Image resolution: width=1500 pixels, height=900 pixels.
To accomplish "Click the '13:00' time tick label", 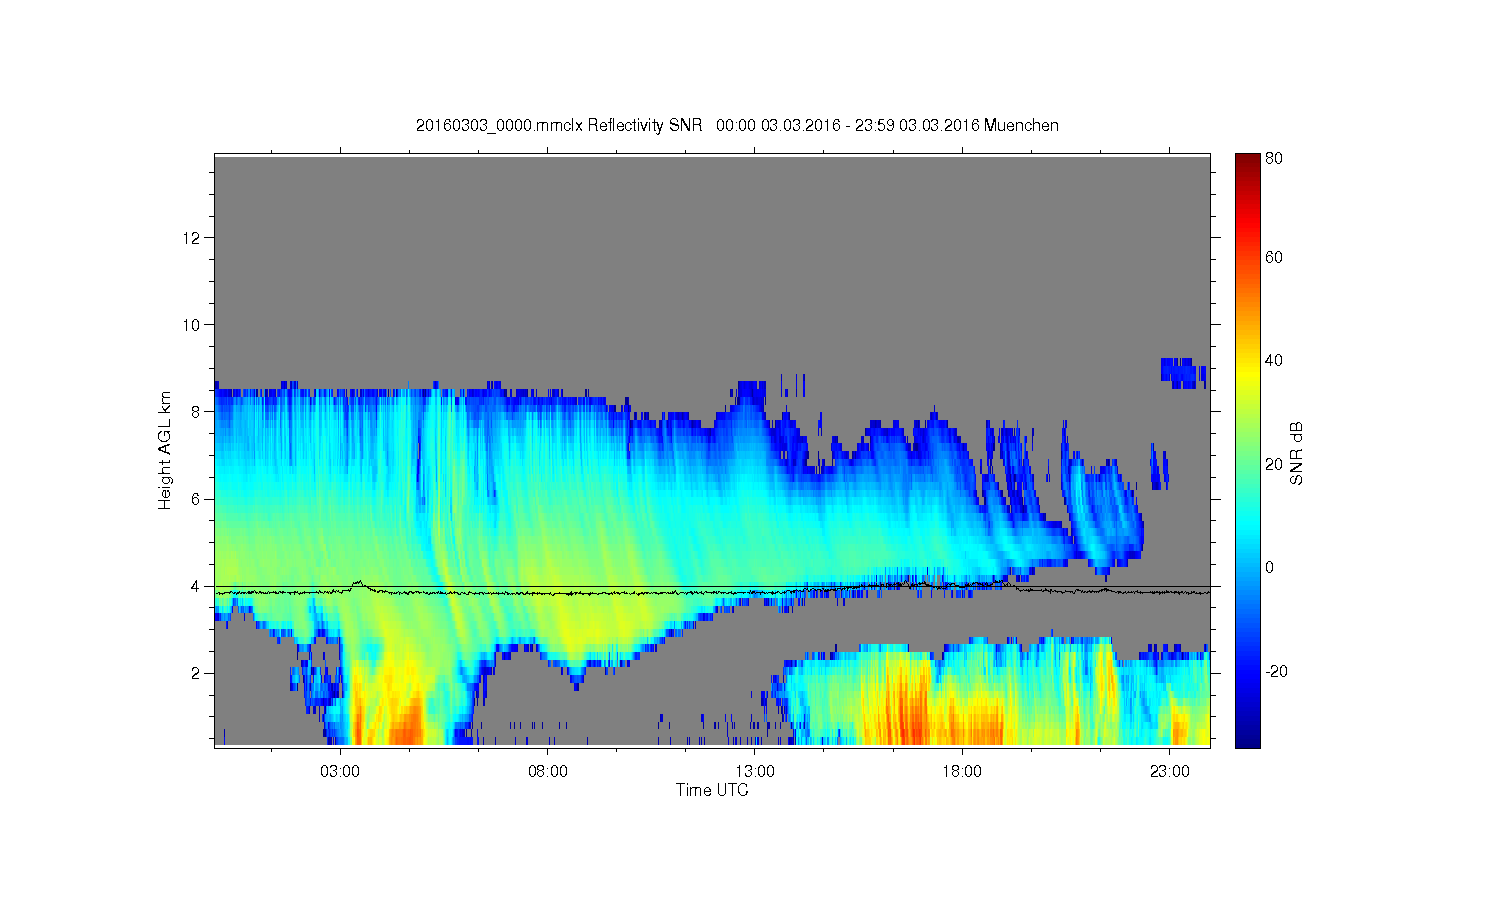I will 755,771.
